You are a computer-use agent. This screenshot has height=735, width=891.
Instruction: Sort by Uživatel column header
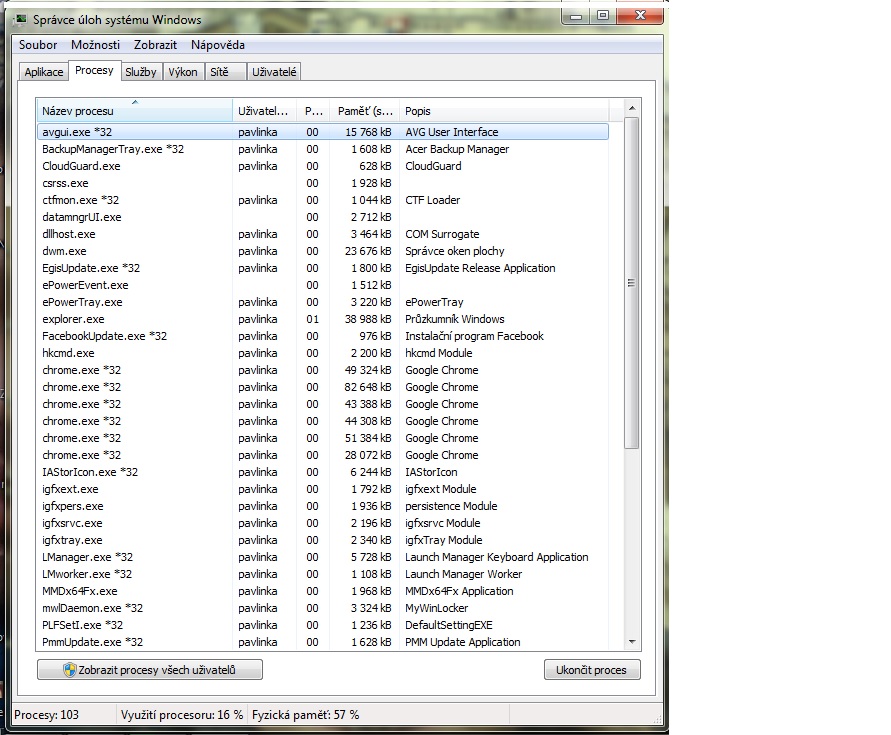click(264, 111)
